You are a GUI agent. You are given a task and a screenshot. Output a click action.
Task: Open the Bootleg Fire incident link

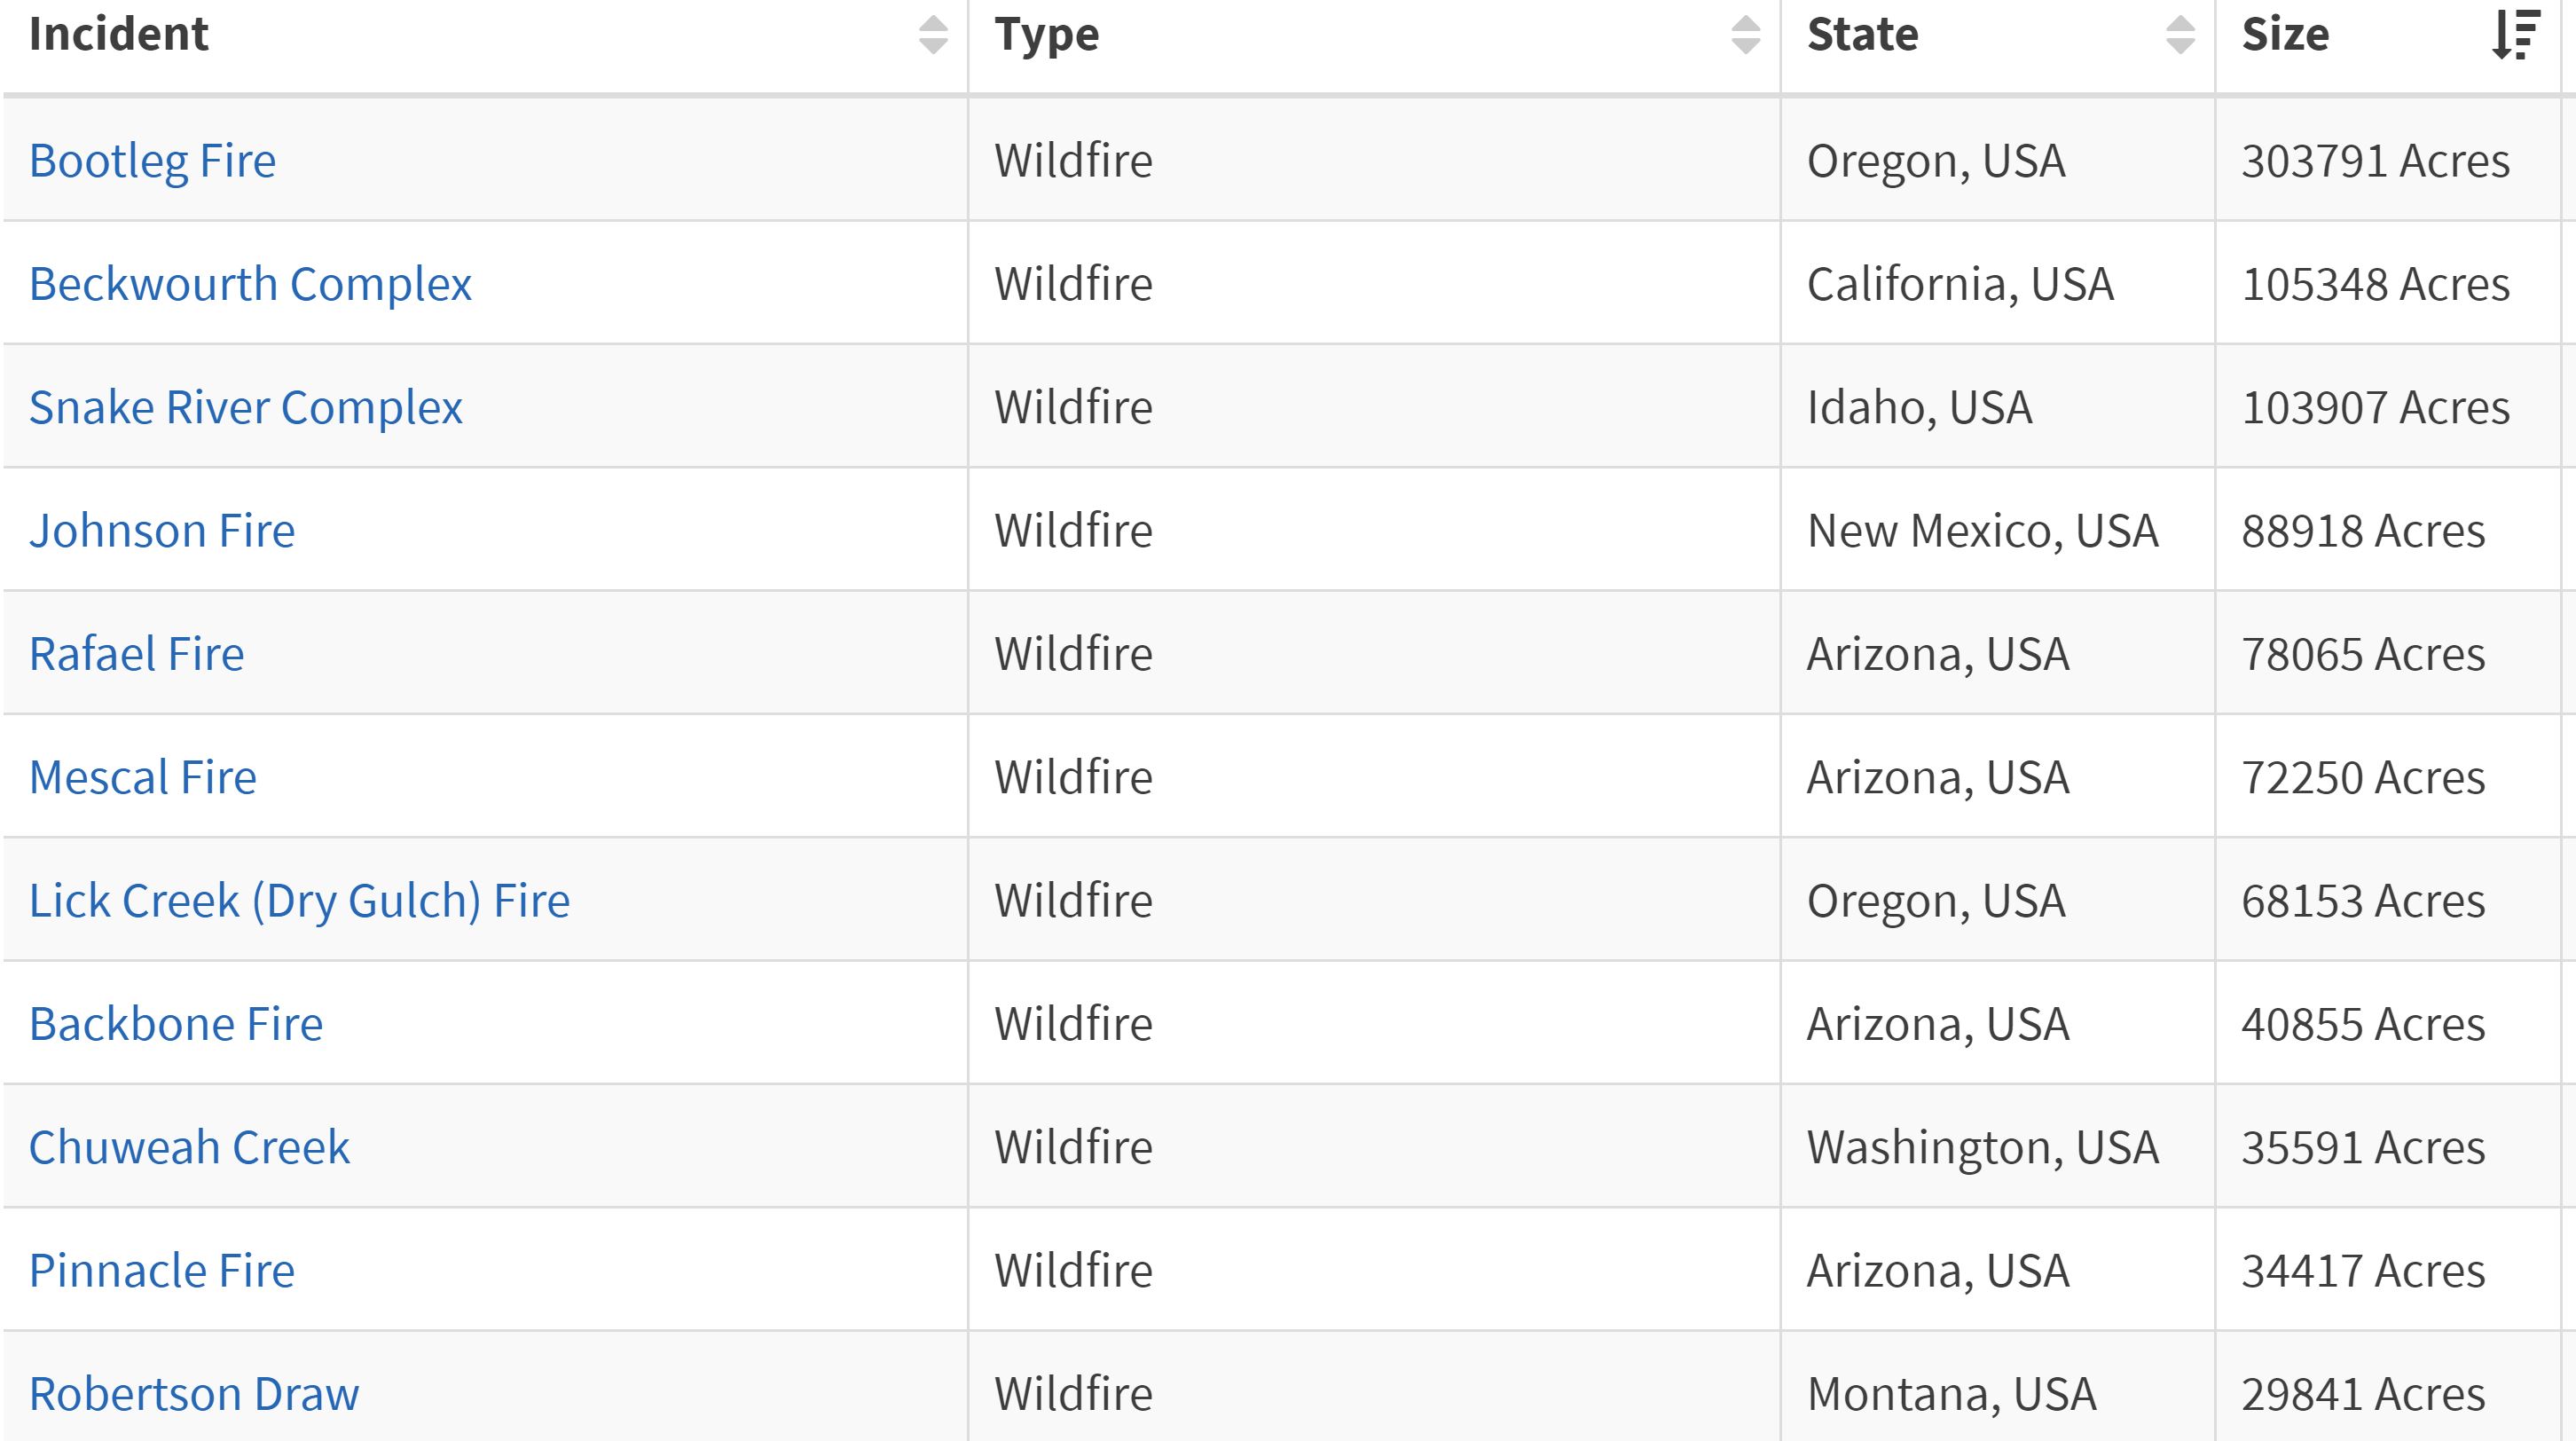(152, 161)
